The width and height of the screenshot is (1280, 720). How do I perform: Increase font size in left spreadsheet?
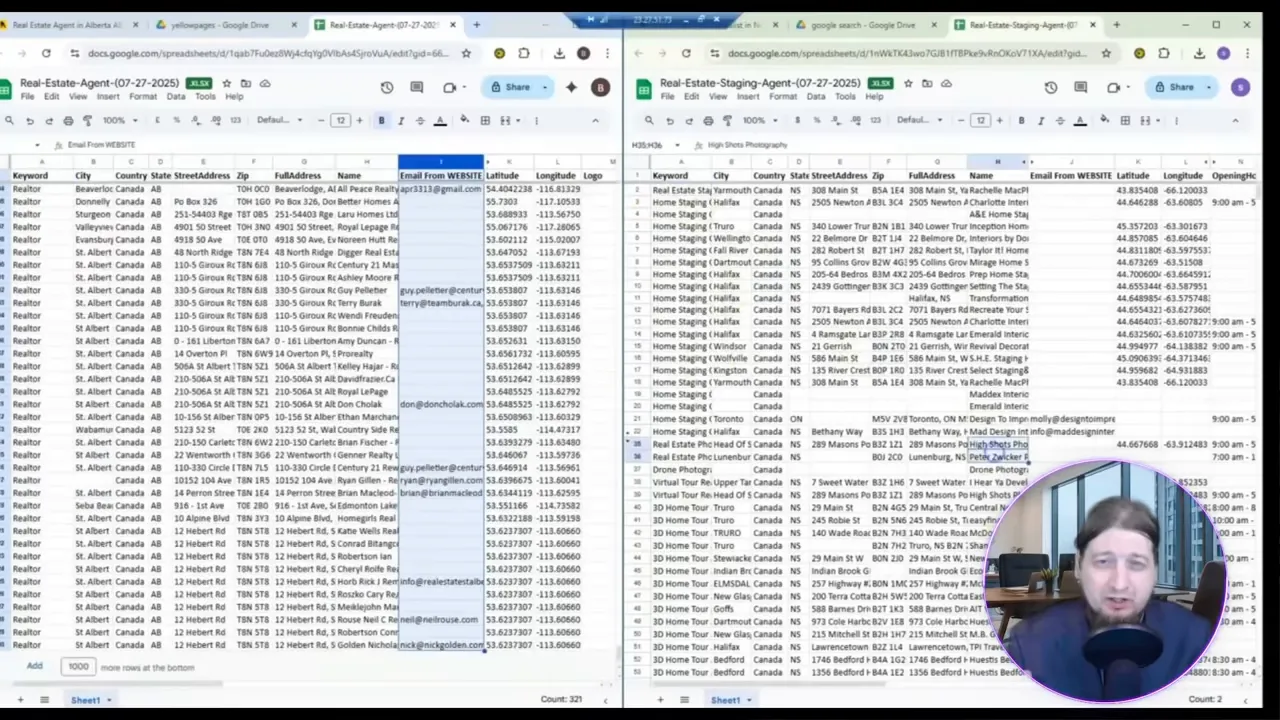(x=360, y=120)
